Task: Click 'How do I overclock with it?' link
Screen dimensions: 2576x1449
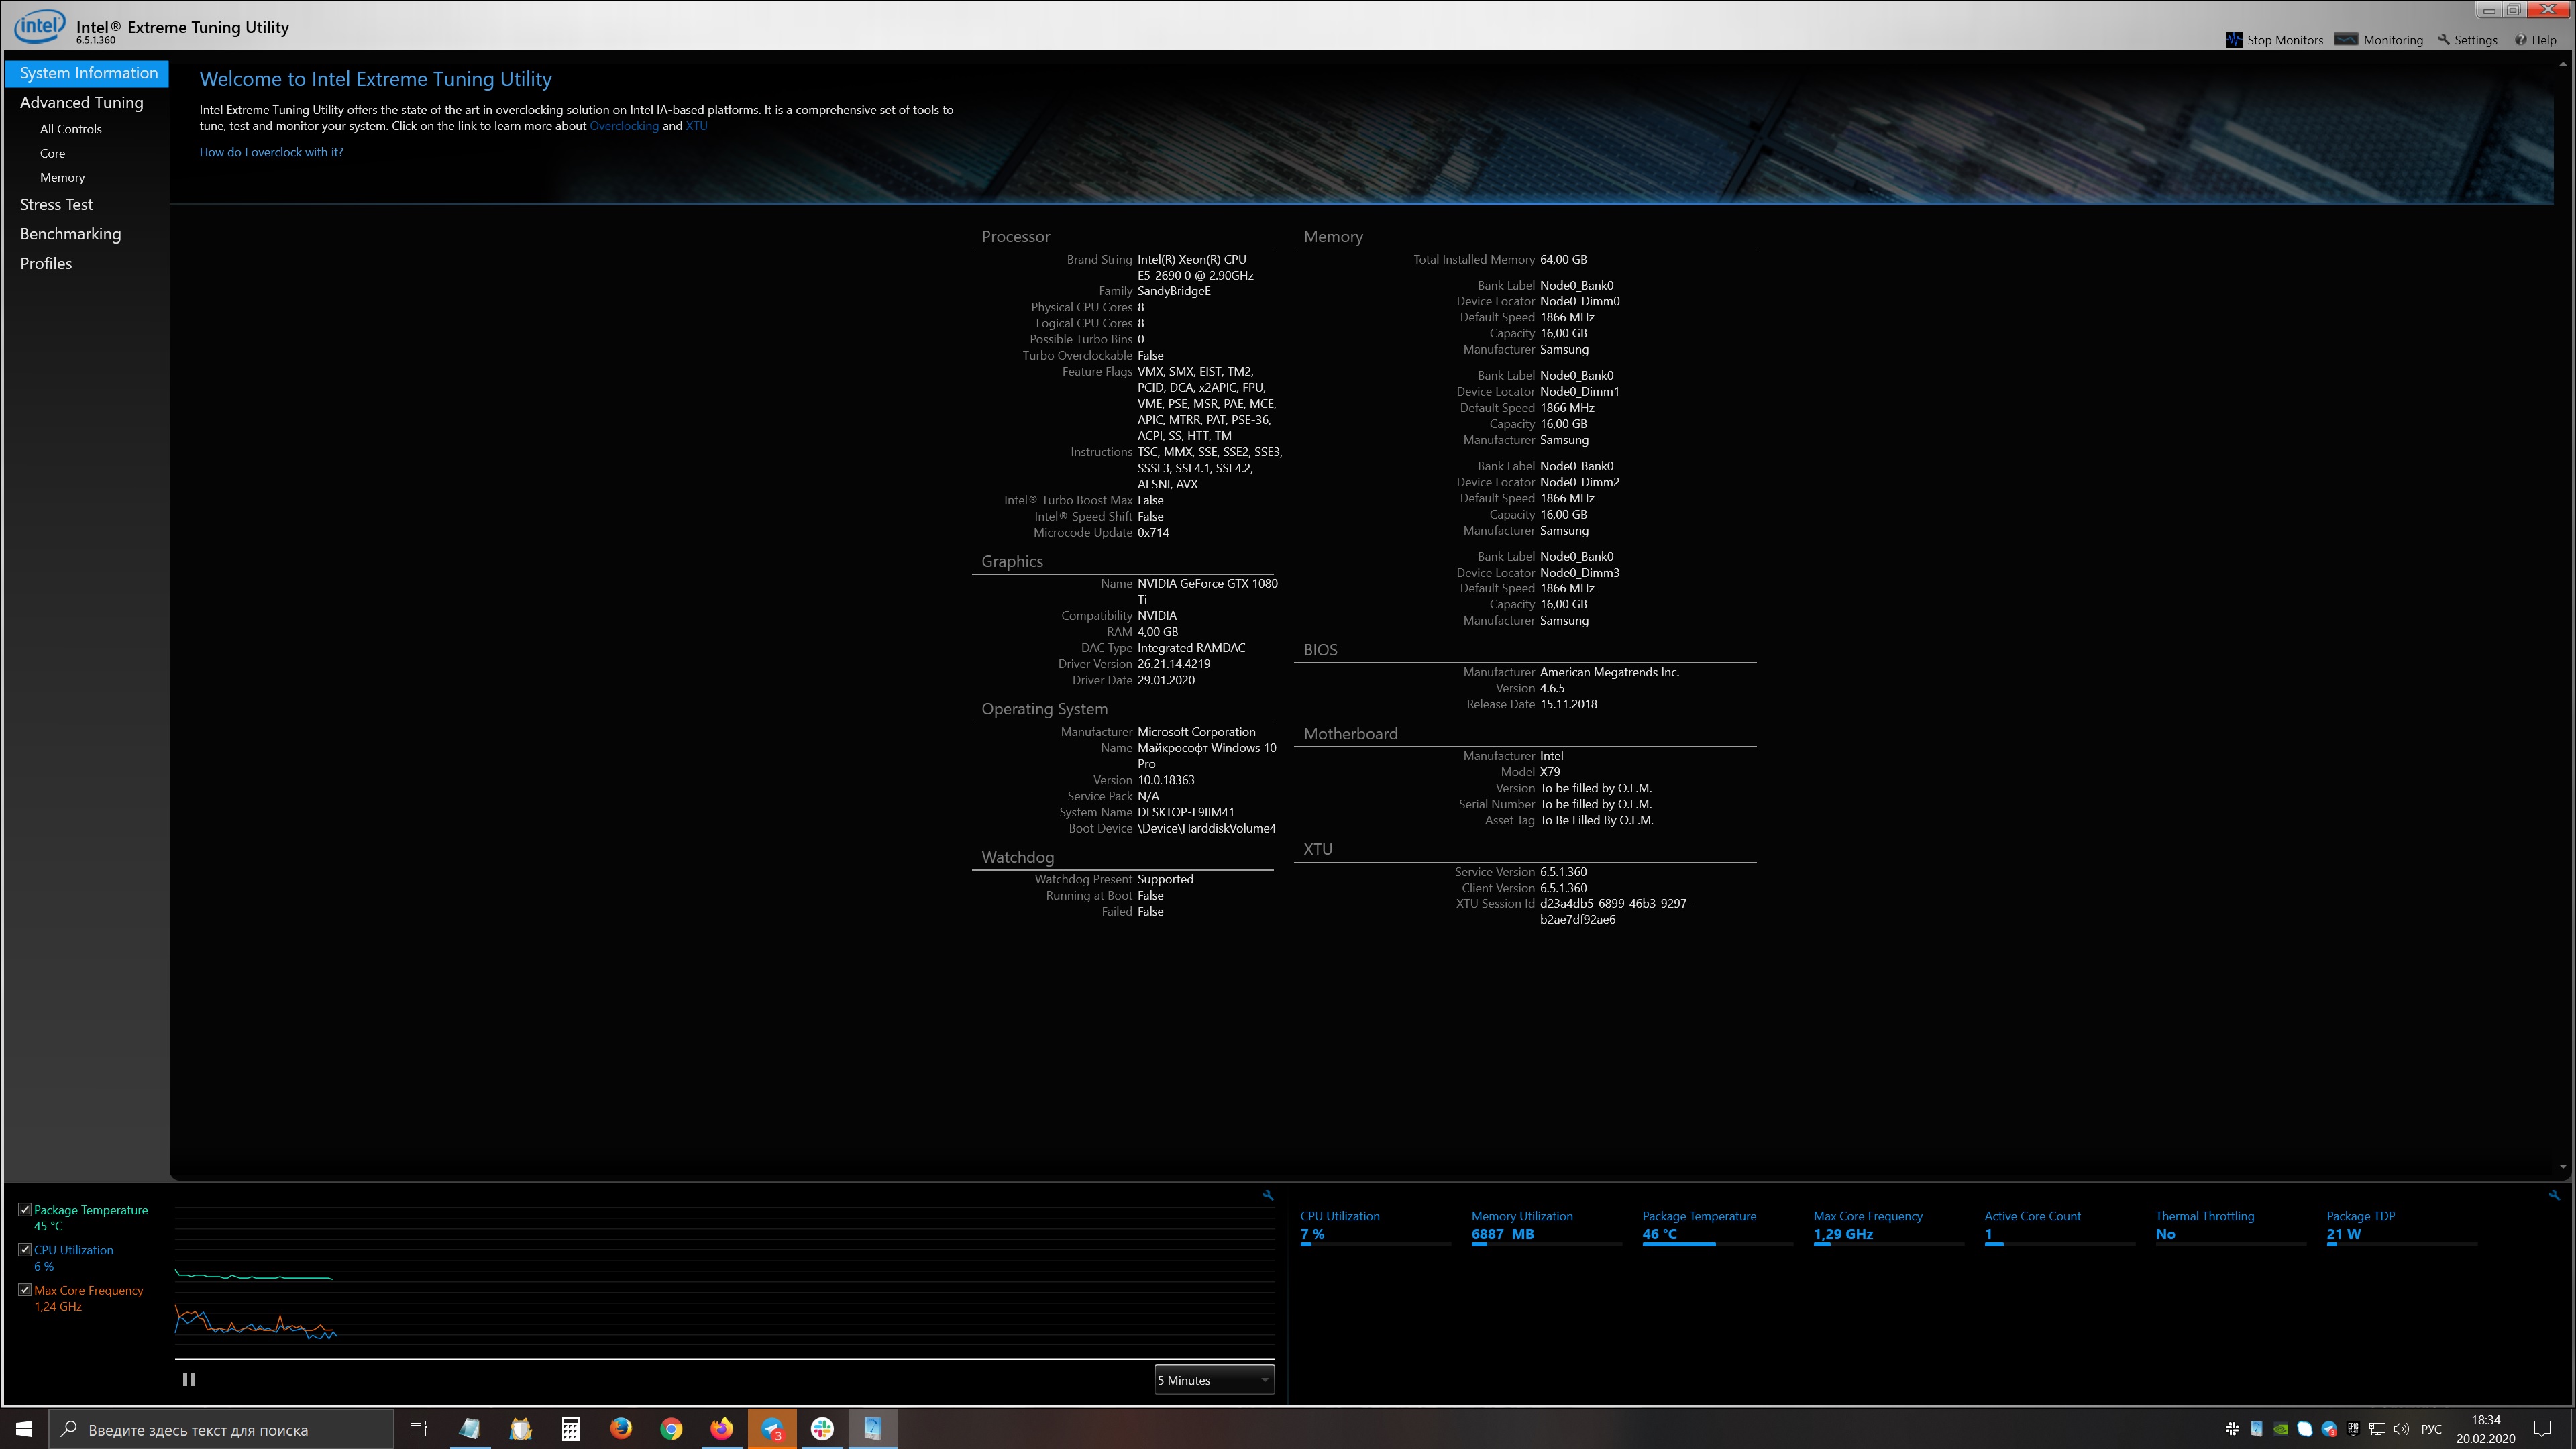Action: point(271,152)
